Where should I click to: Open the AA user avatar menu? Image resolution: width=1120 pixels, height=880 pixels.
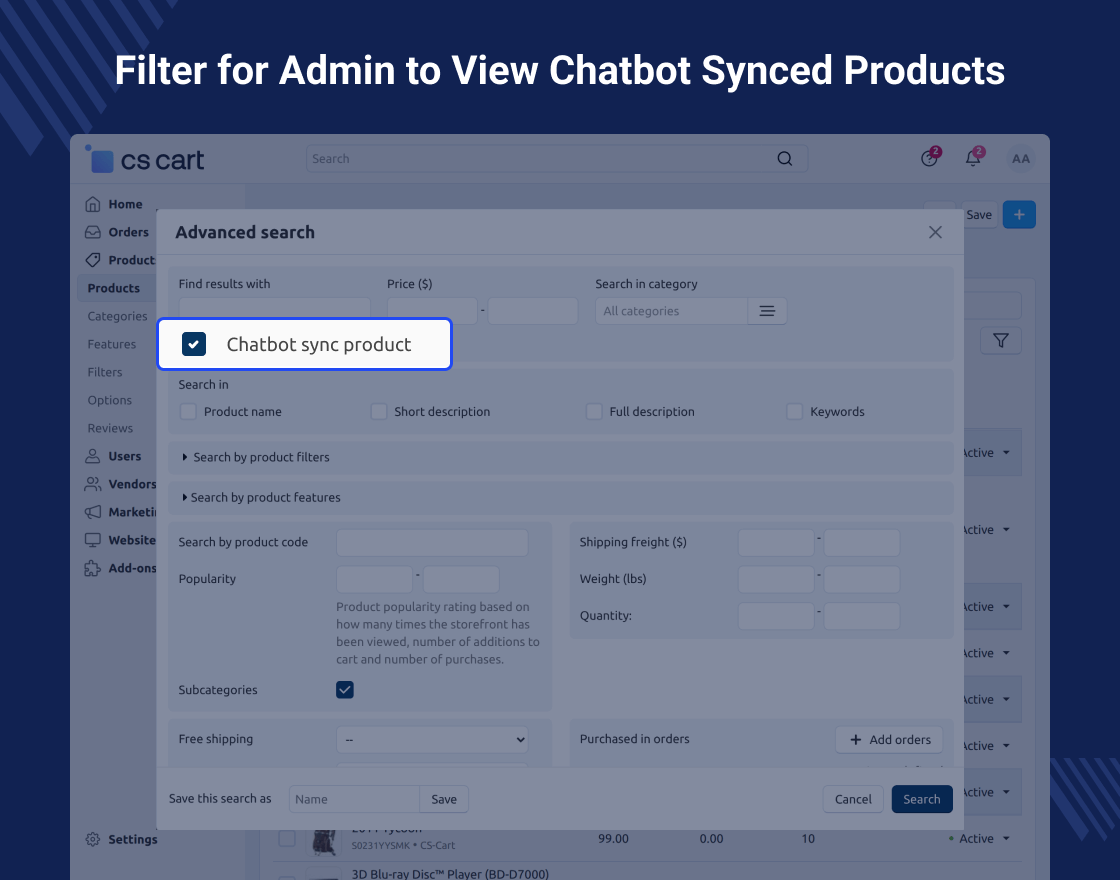[1020, 159]
